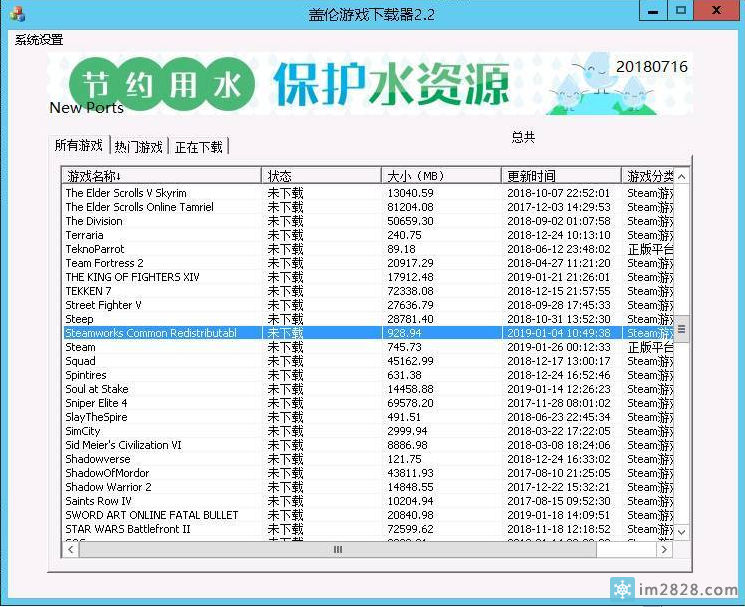Image resolution: width=745 pixels, height=607 pixels.
Task: Maximize the downloader window
Action: (x=681, y=11)
